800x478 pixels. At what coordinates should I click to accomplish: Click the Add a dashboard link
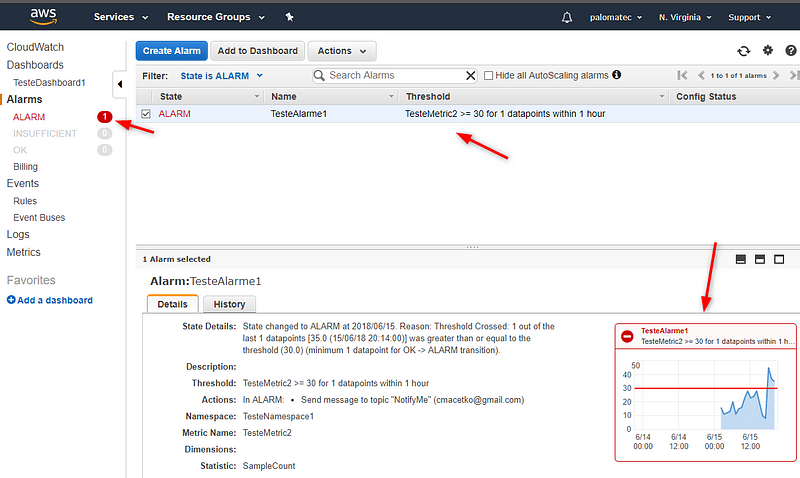pyautogui.click(x=55, y=300)
